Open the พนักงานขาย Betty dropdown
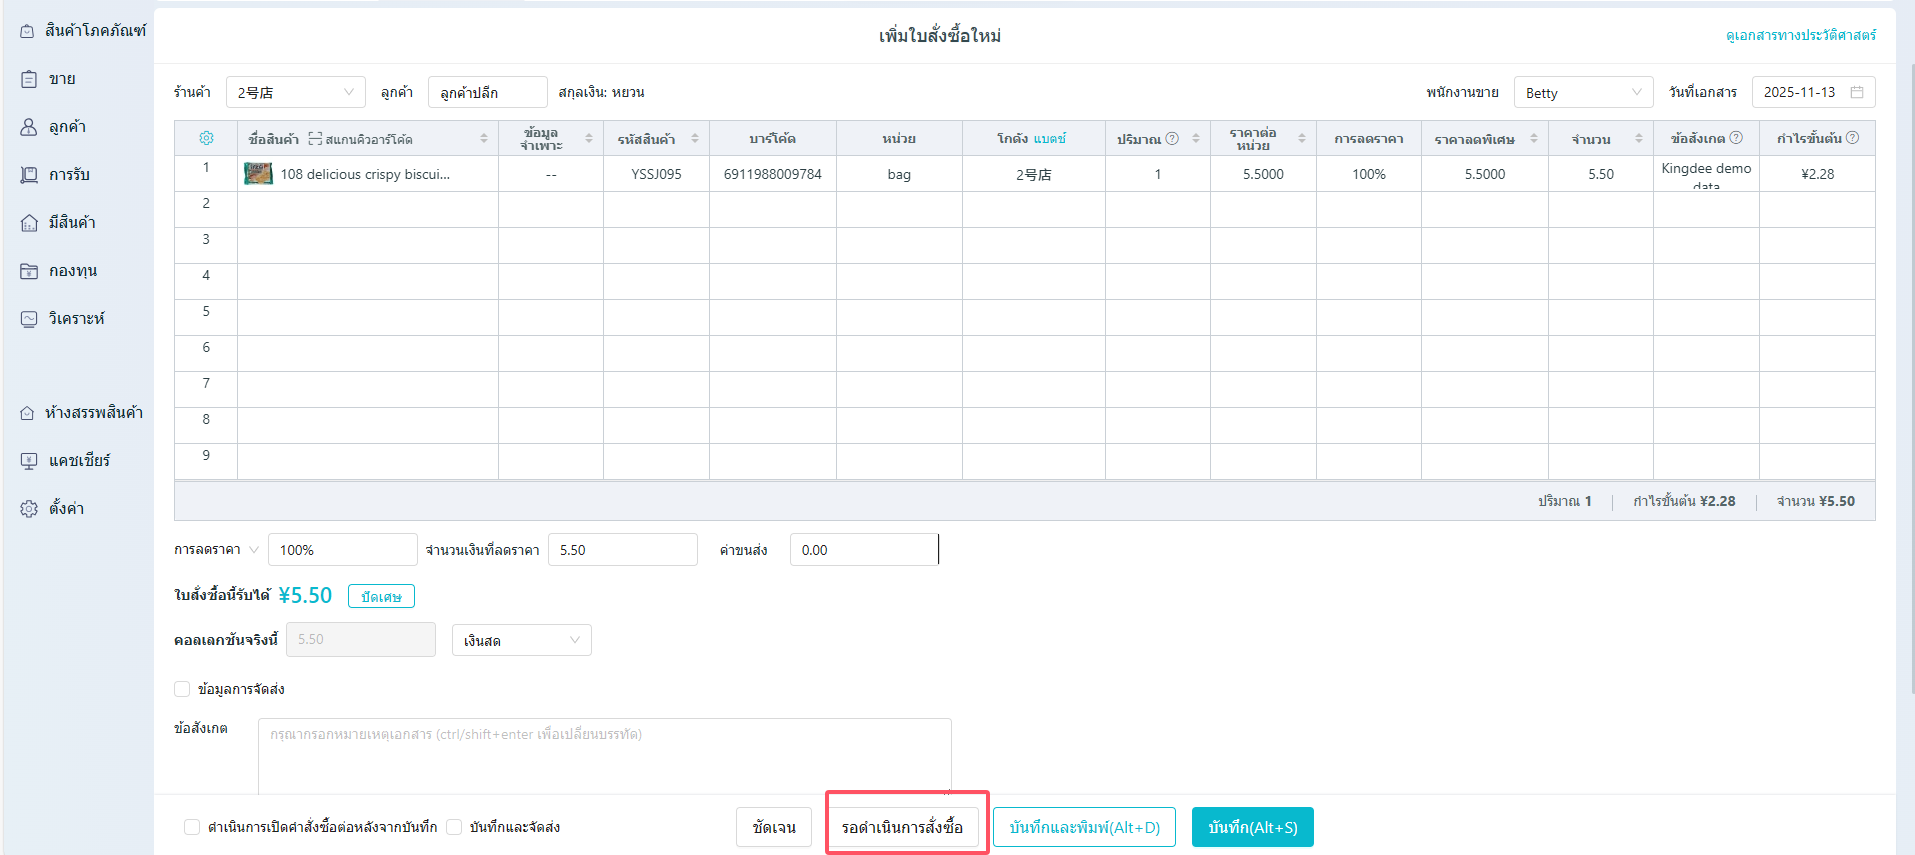Viewport: 1915px width, 855px height. 1582,92
